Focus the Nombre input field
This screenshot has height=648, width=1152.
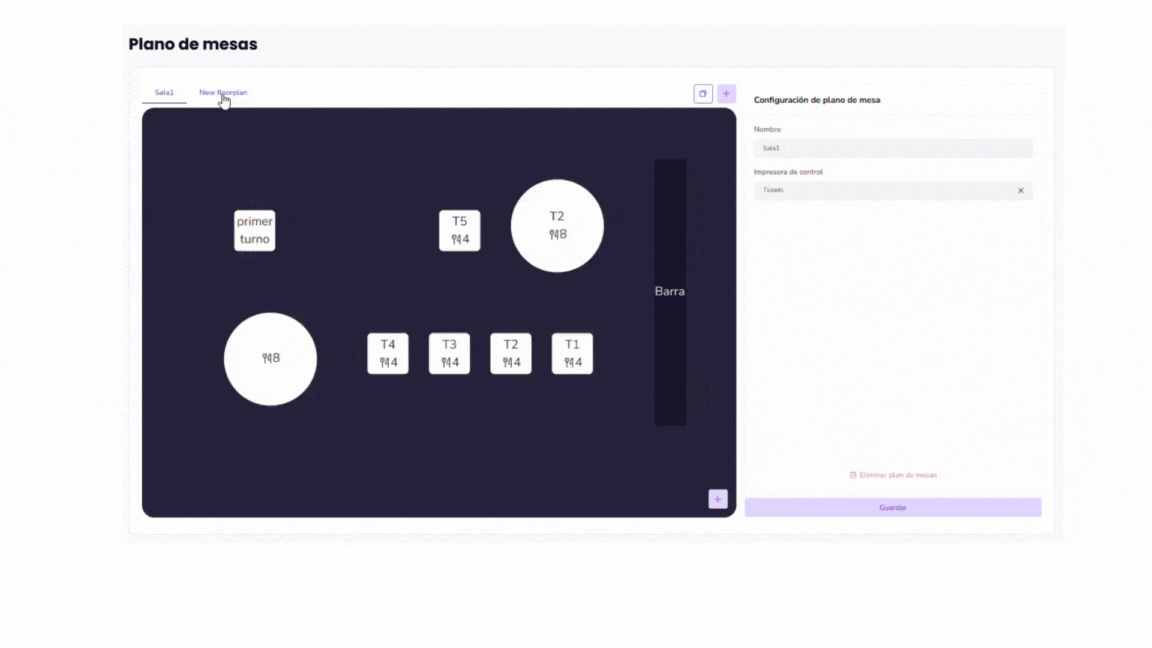click(892, 148)
